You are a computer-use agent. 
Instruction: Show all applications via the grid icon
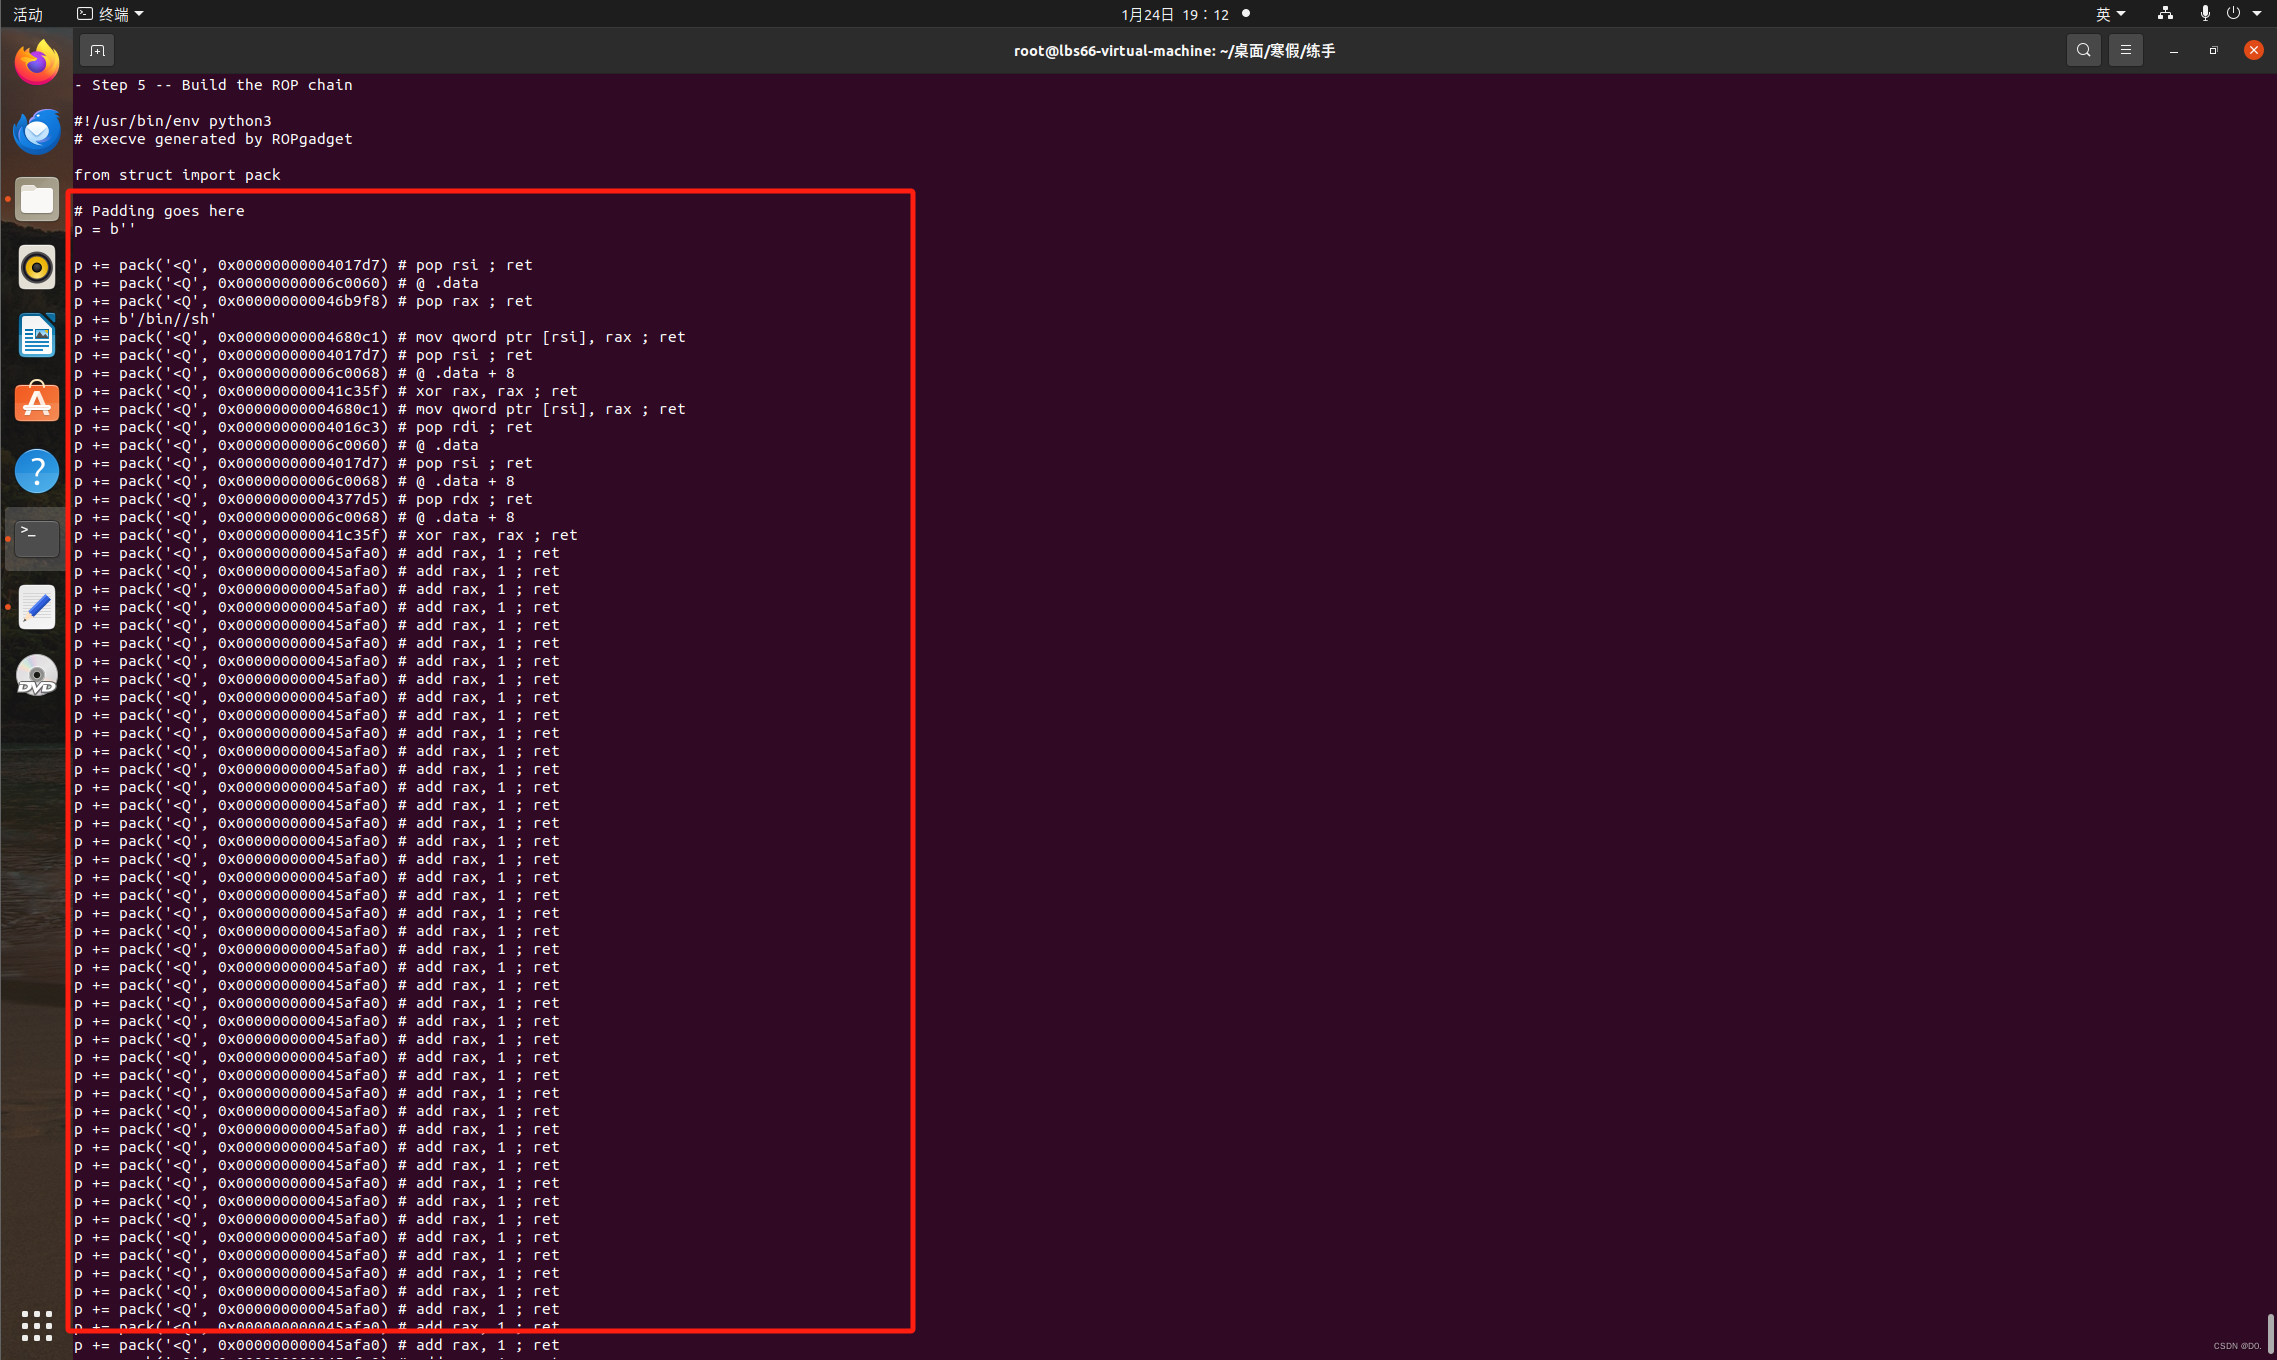[x=36, y=1325]
